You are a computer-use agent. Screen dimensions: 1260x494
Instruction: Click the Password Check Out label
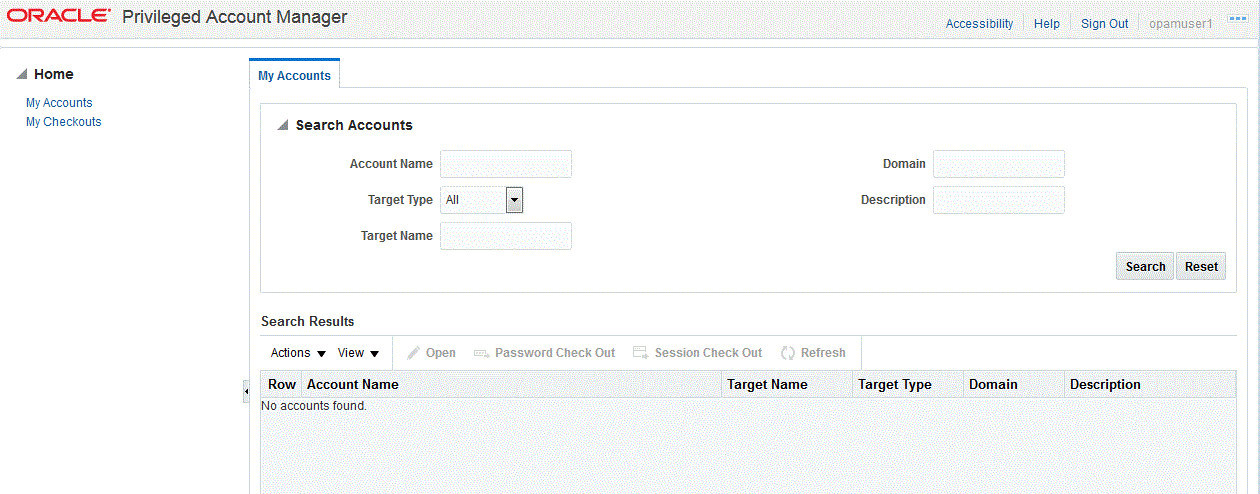[555, 353]
